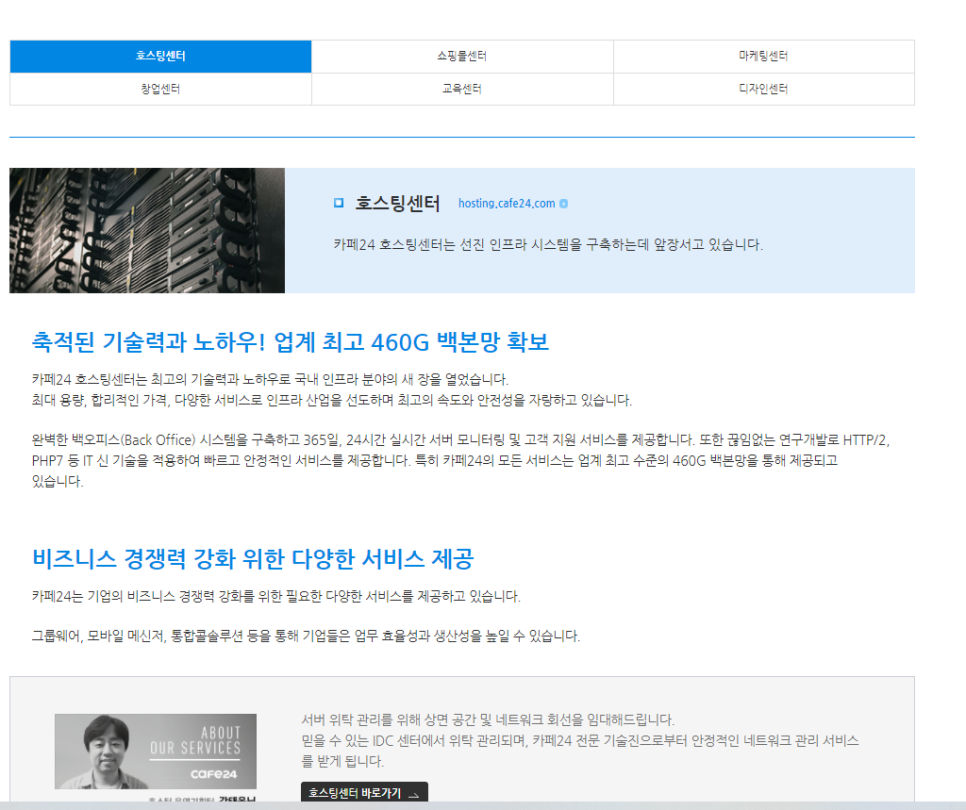Screen dimensions: 966x810
Task: Click the 호스팅센터 바로가기 button
Action: click(x=364, y=793)
